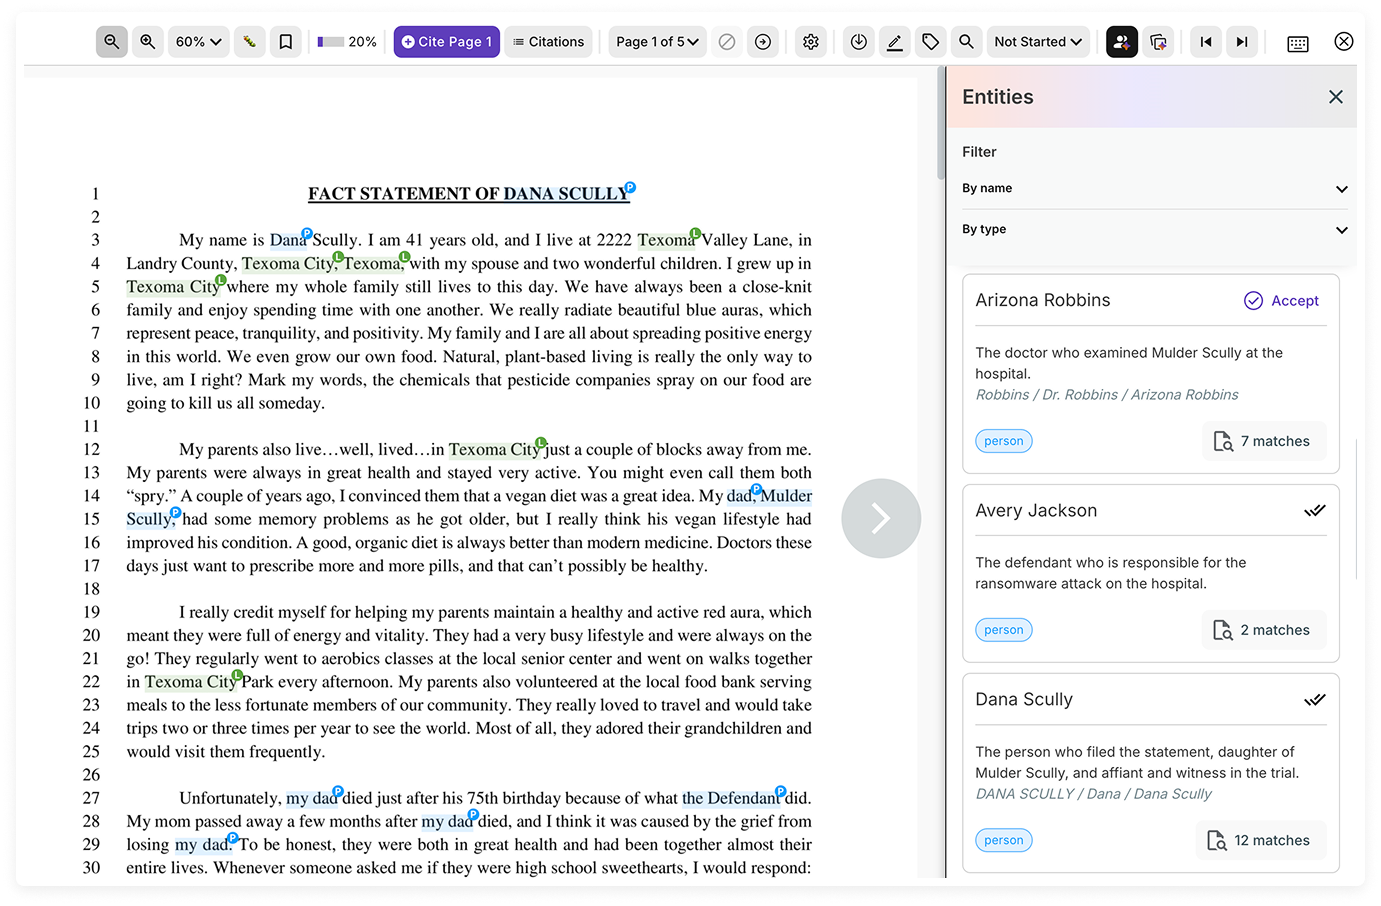
Task: Open the Not Started status dropdown
Action: tap(1038, 42)
